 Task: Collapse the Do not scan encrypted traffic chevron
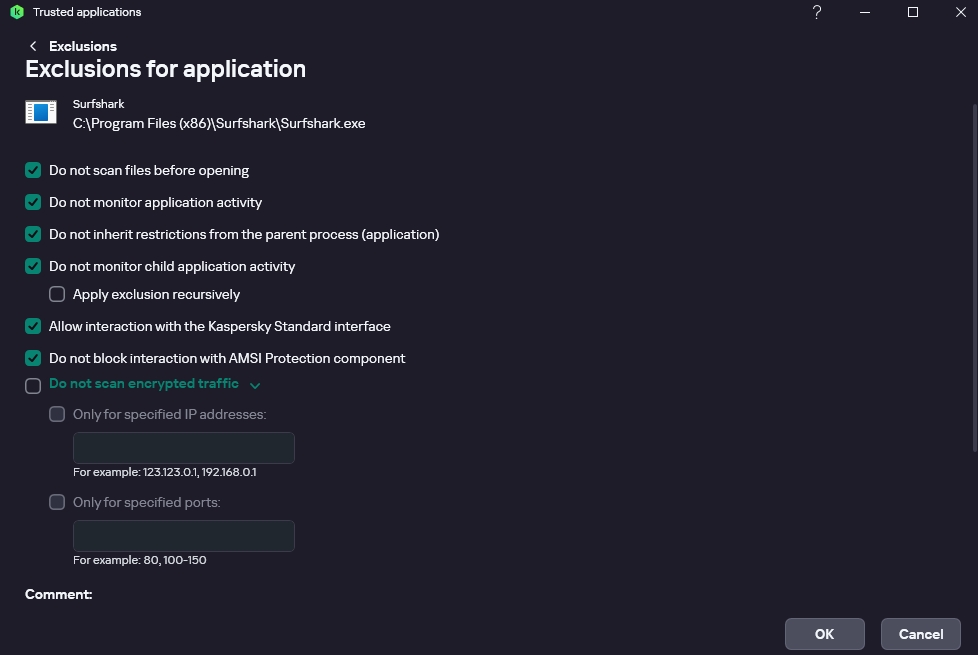click(x=255, y=385)
